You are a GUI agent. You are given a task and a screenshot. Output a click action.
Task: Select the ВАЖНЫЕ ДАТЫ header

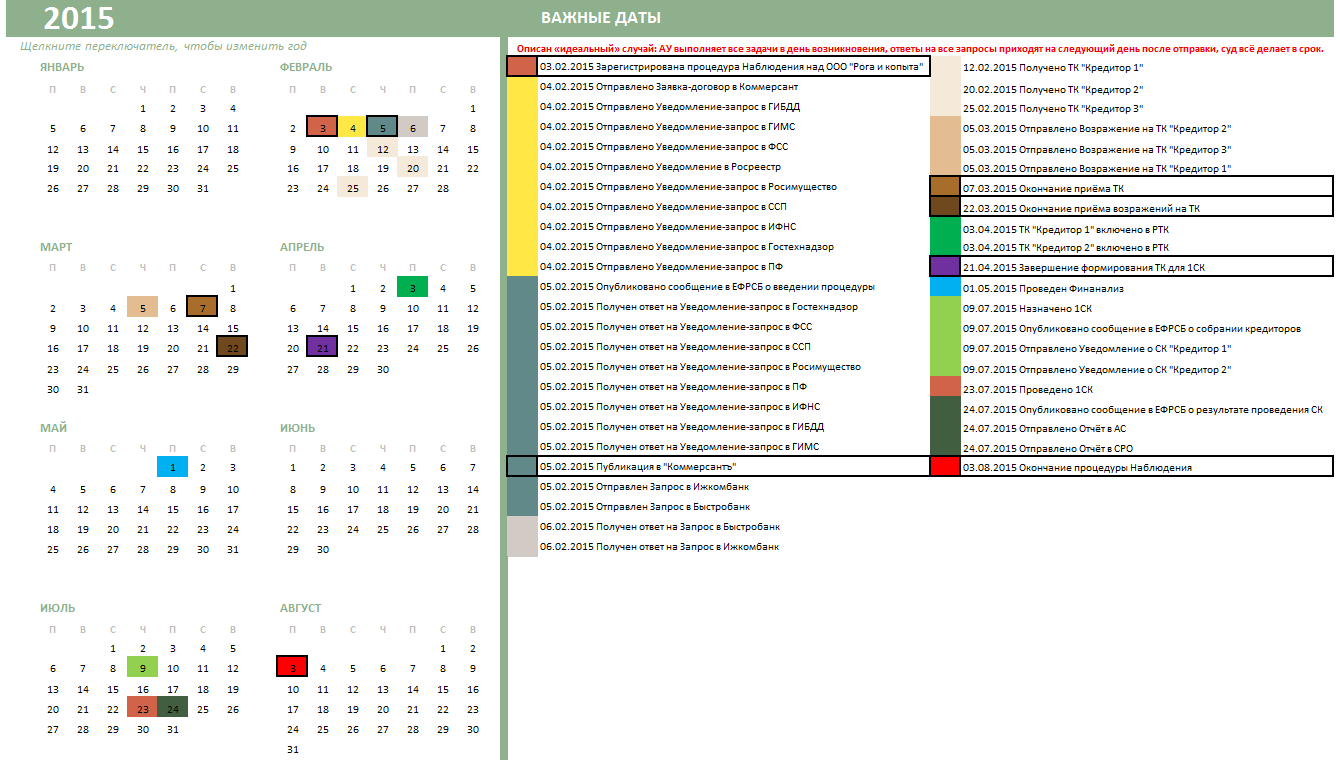coord(600,18)
